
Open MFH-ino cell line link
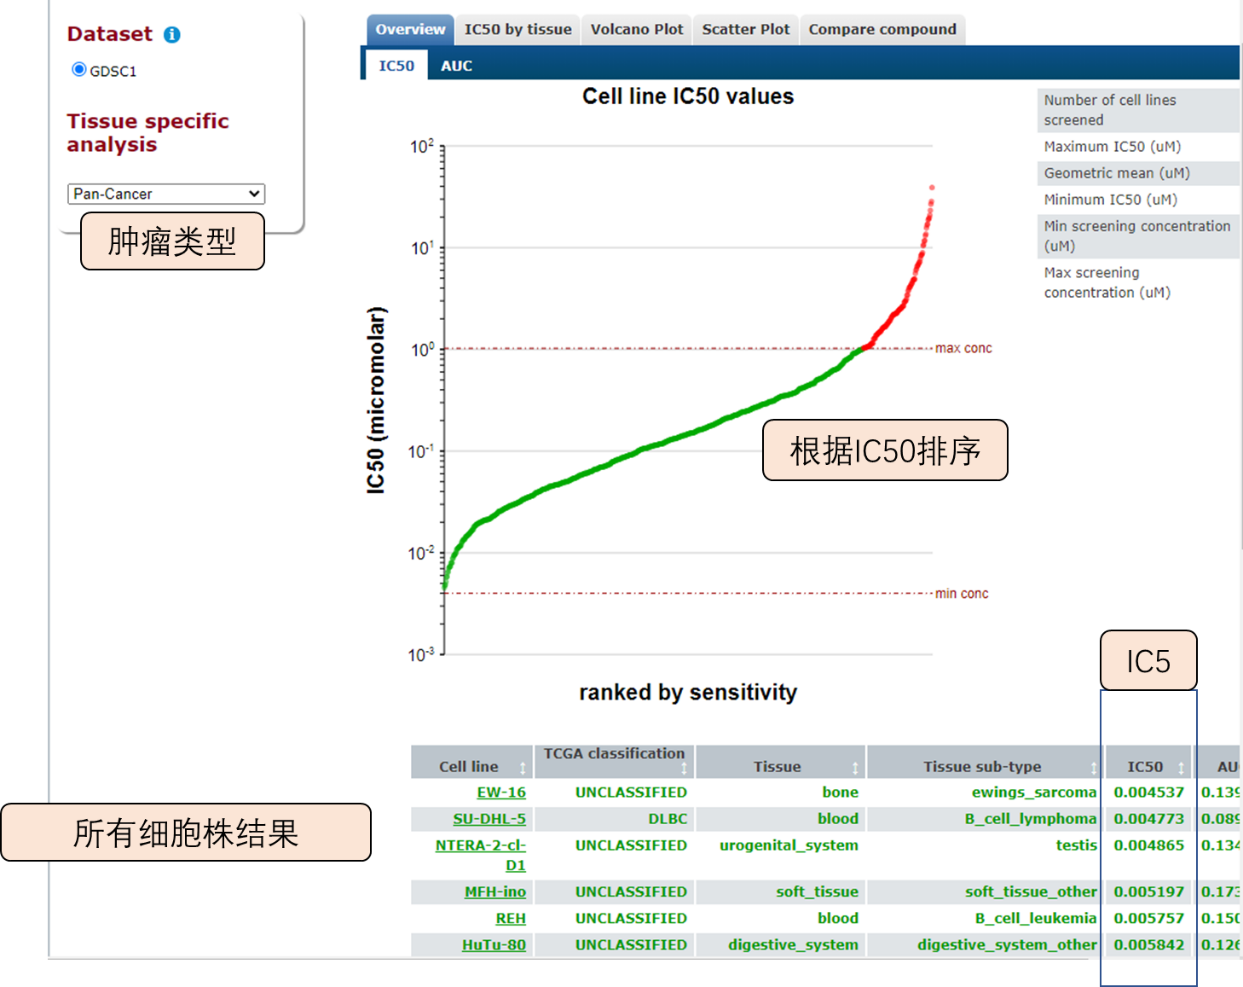[495, 891]
